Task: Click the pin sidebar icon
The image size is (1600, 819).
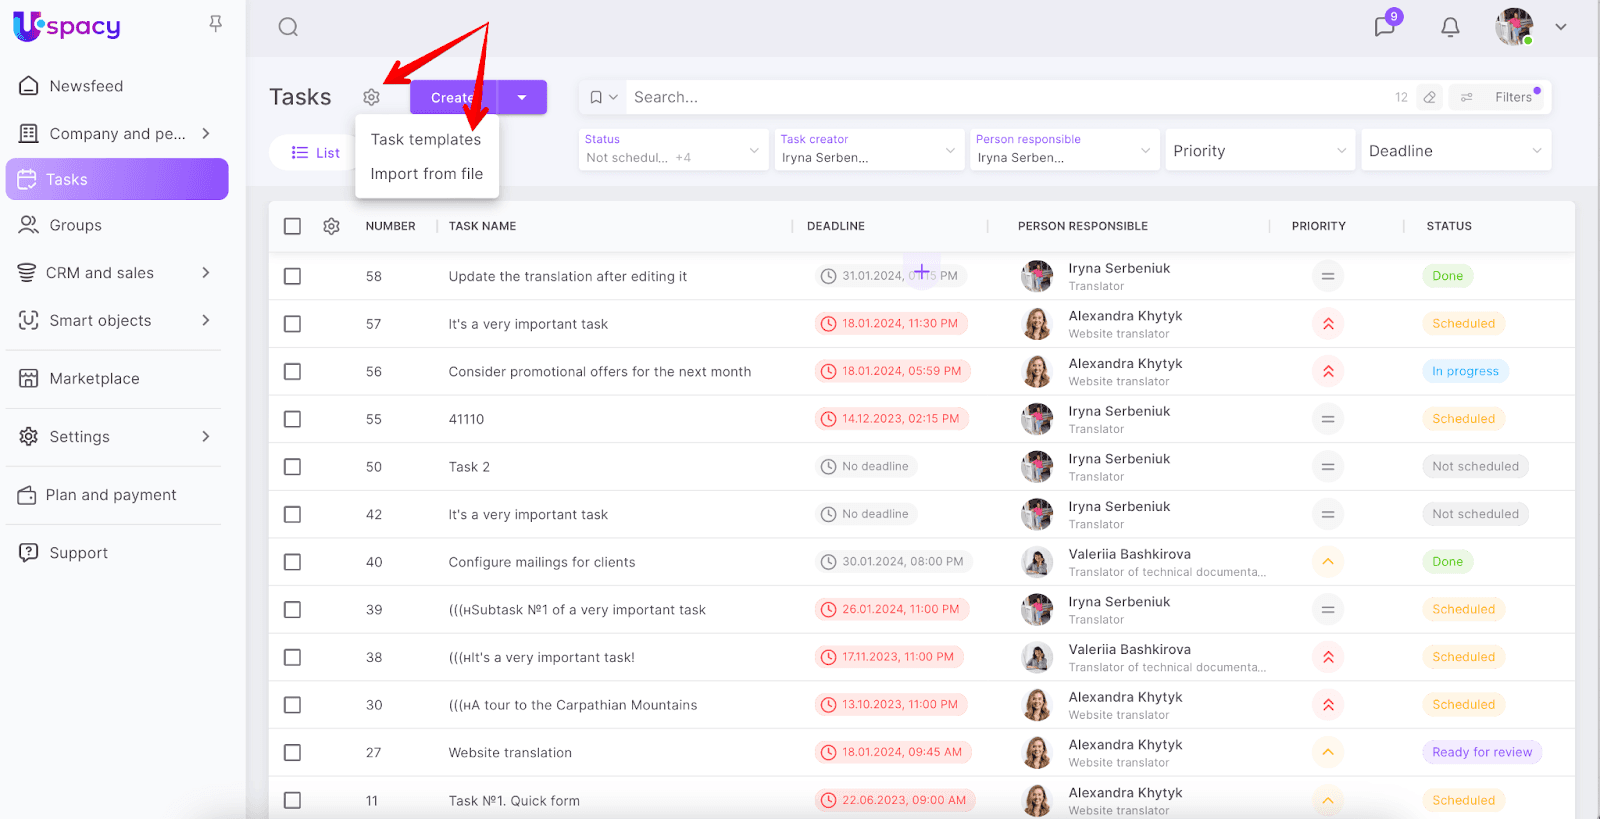Action: tap(215, 23)
